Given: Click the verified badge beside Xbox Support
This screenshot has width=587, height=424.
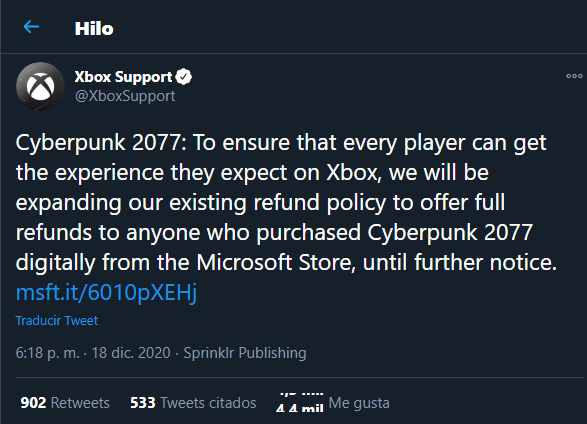Looking at the screenshot, I should [184, 77].
